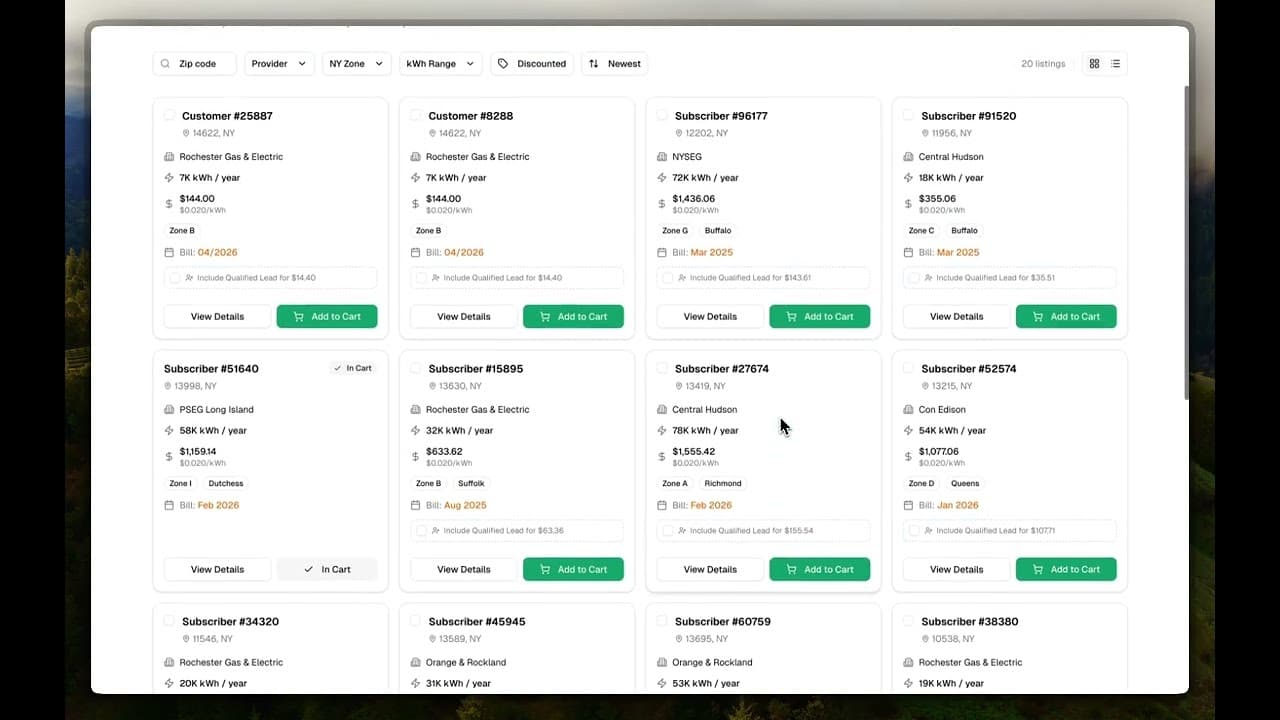Add Subscriber #96177 to cart

point(819,317)
